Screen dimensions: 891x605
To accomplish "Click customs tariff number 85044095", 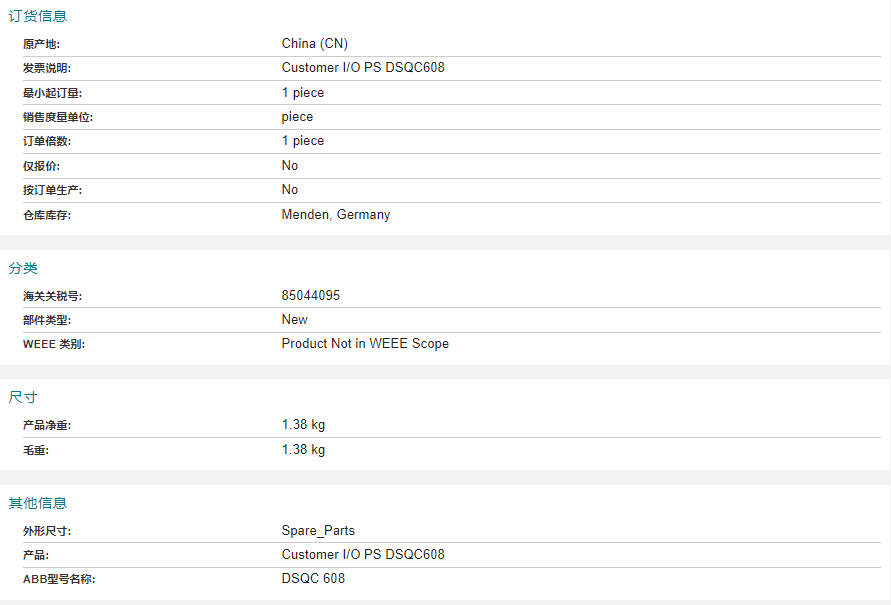I will (318, 296).
